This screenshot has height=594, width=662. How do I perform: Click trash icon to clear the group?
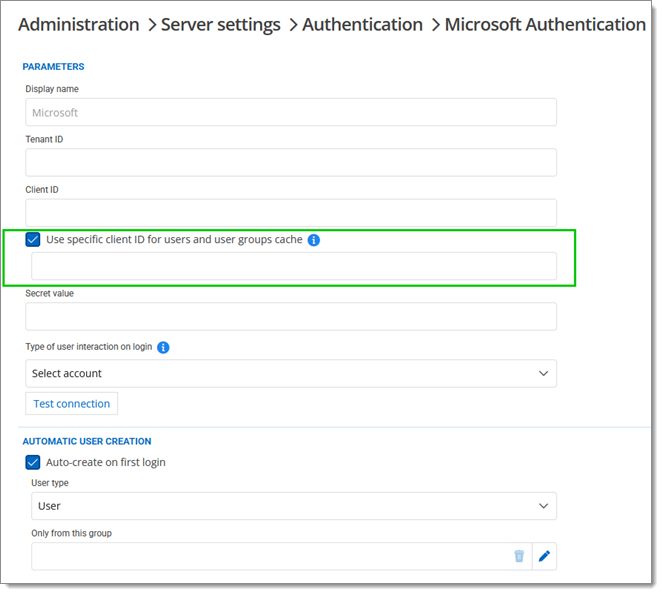pos(519,556)
